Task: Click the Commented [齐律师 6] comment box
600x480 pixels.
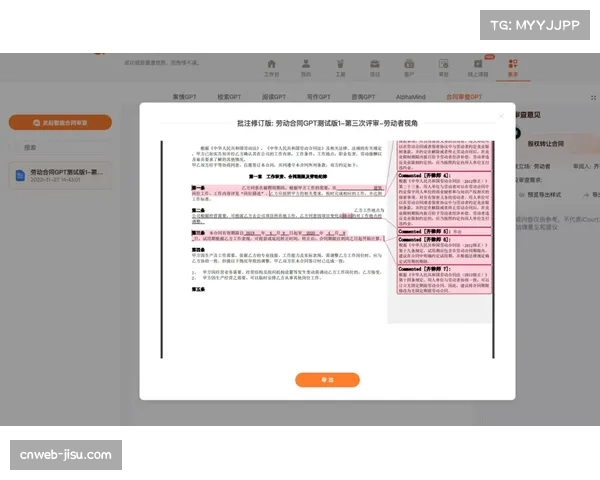Action: 444,250
